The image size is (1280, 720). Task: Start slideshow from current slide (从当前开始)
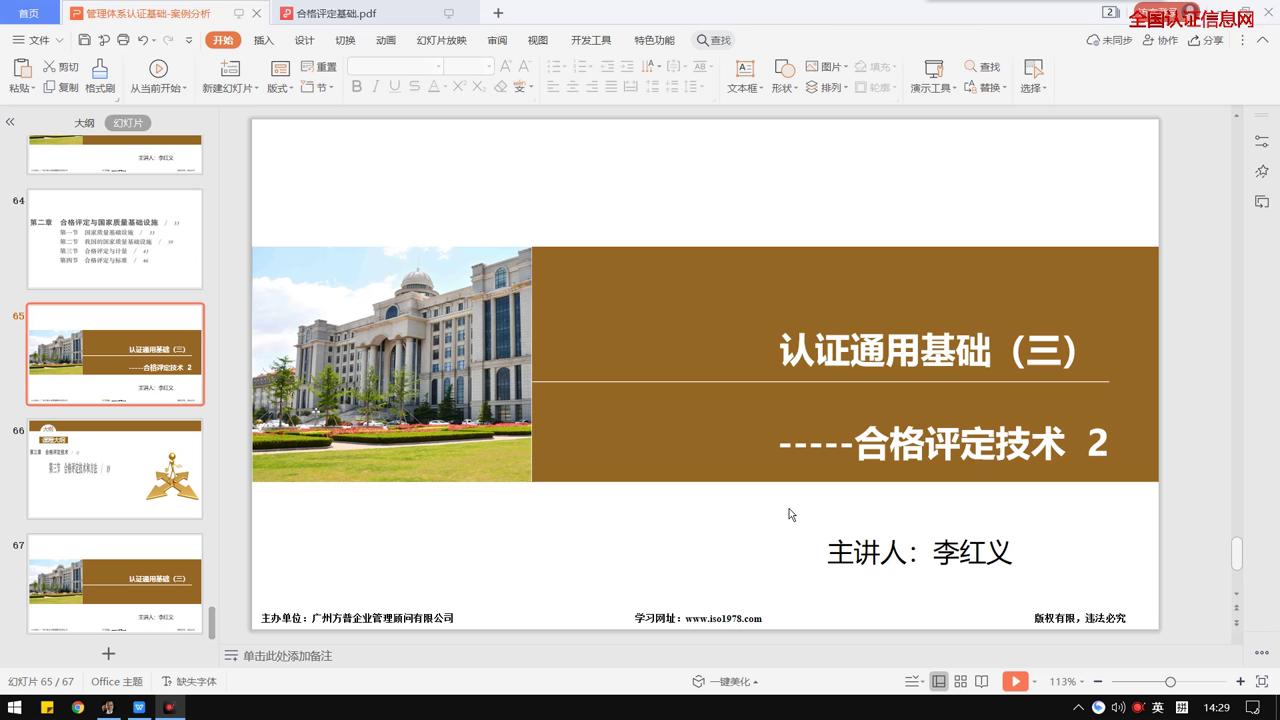(x=158, y=76)
